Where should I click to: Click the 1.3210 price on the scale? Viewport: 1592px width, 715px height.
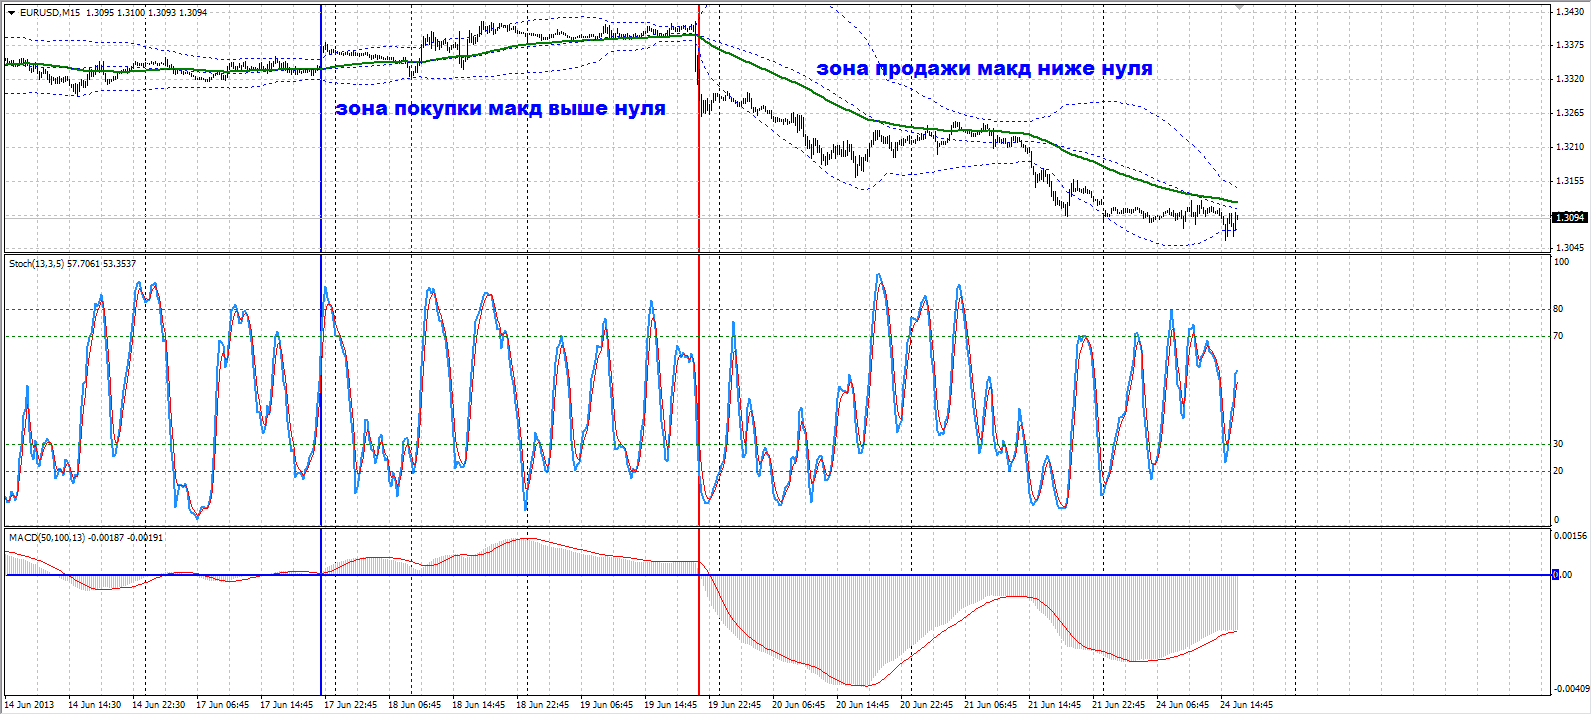(x=1569, y=147)
